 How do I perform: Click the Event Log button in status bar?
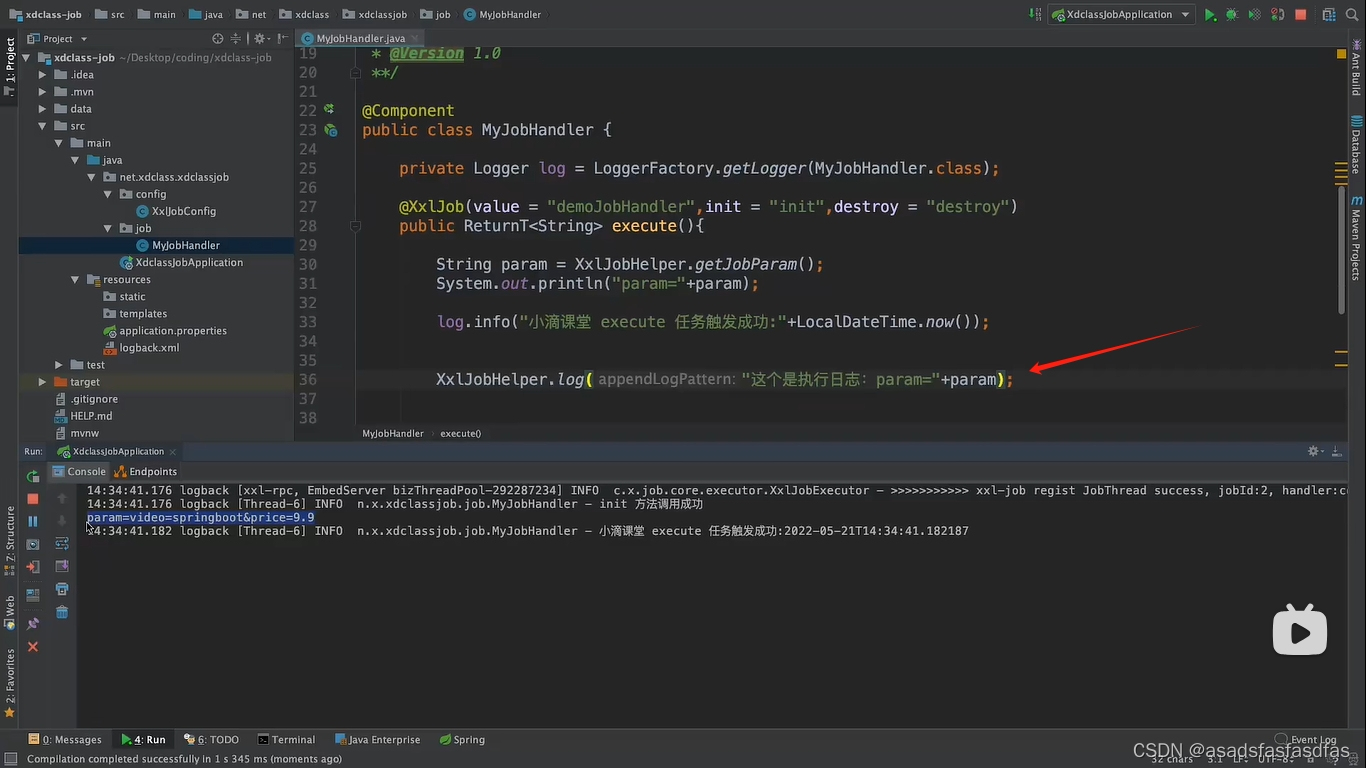[1307, 740]
